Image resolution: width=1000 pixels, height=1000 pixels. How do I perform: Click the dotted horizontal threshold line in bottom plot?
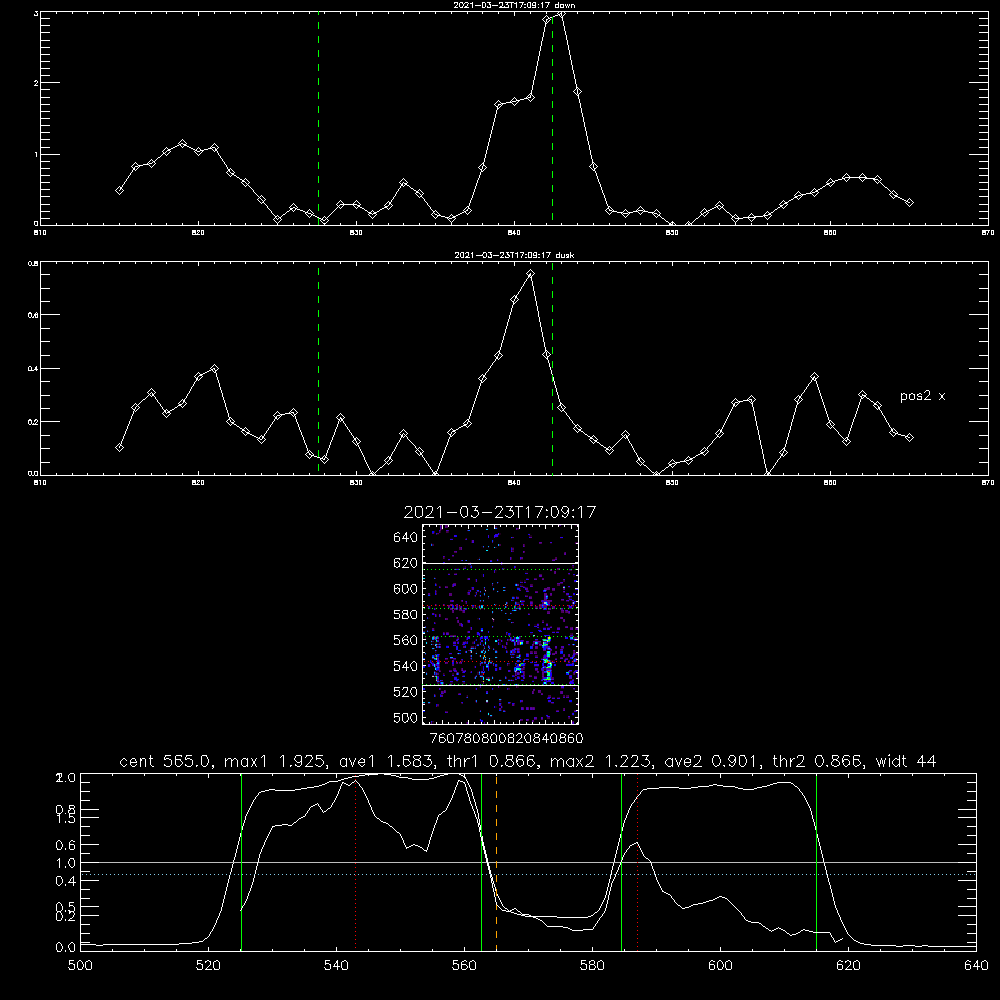[528, 874]
